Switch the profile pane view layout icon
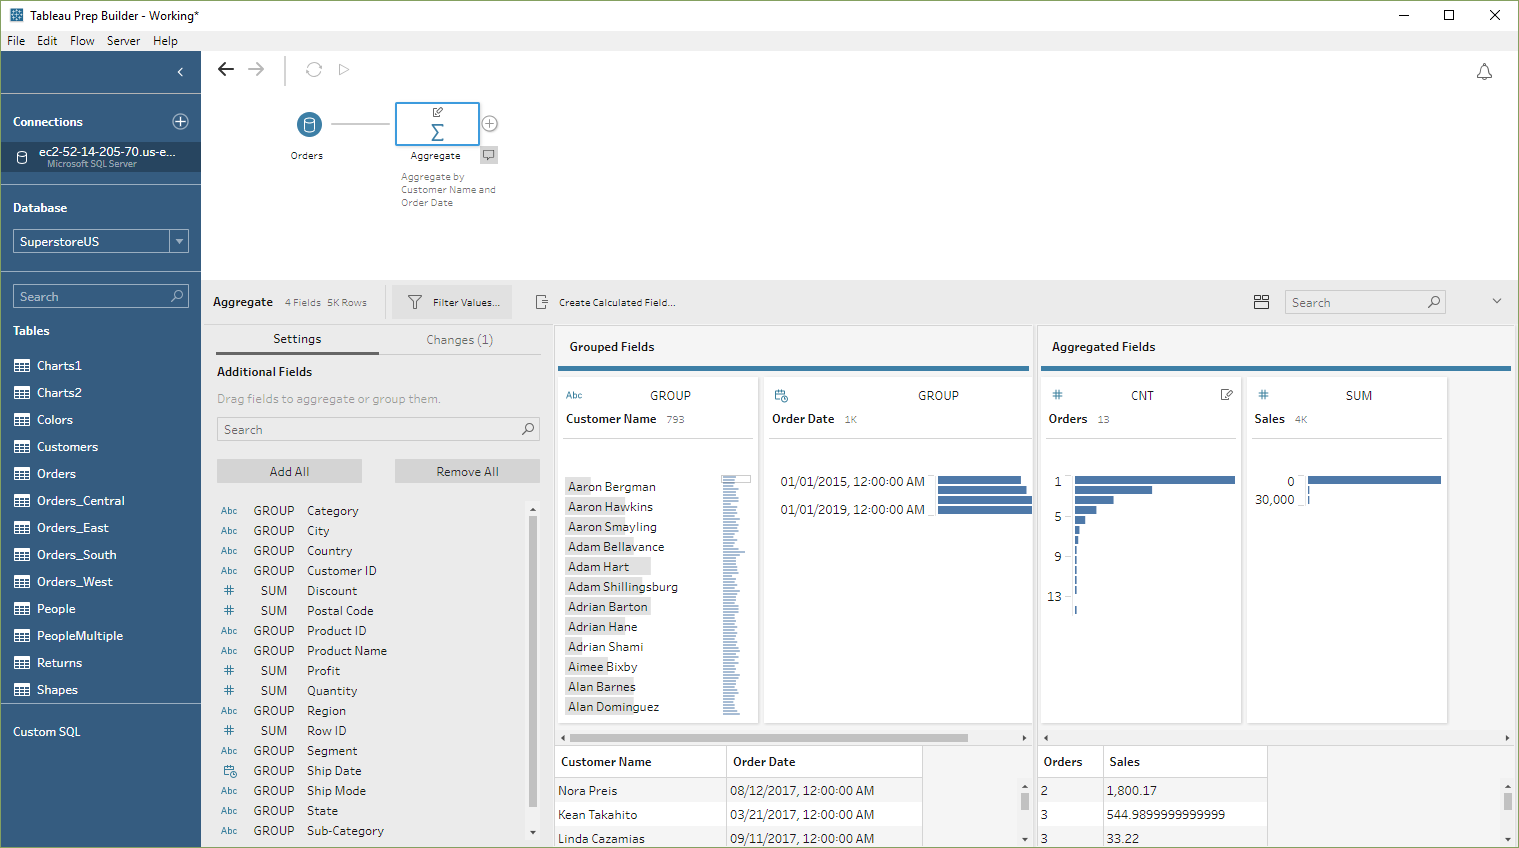 [1261, 302]
